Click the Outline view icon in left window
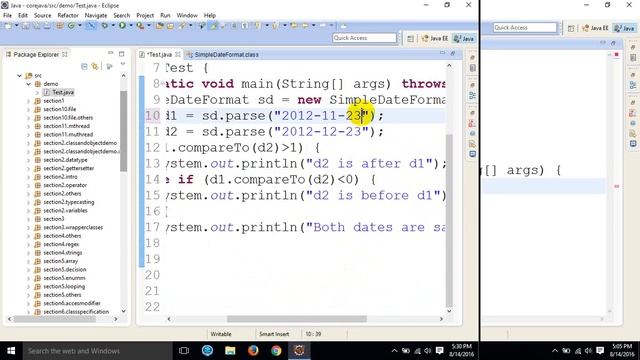 [x=472, y=96]
